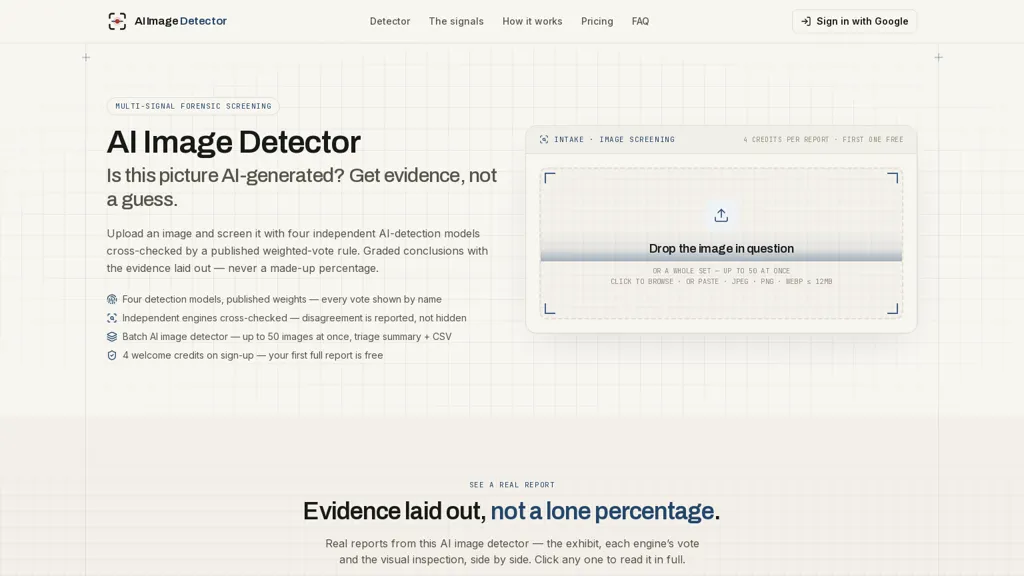
Task: View the Pricing page
Action: pyautogui.click(x=597, y=21)
